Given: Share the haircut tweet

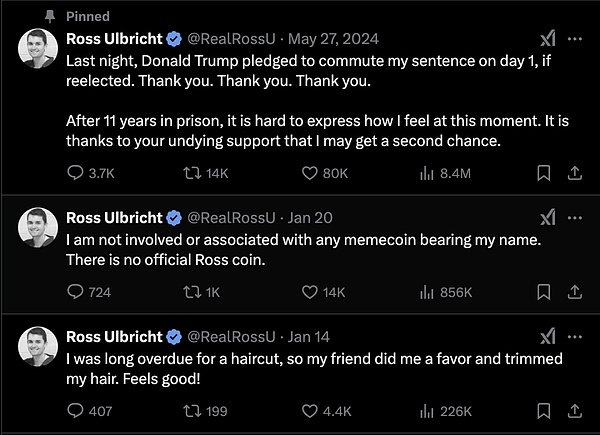Looking at the screenshot, I should pyautogui.click(x=574, y=411).
